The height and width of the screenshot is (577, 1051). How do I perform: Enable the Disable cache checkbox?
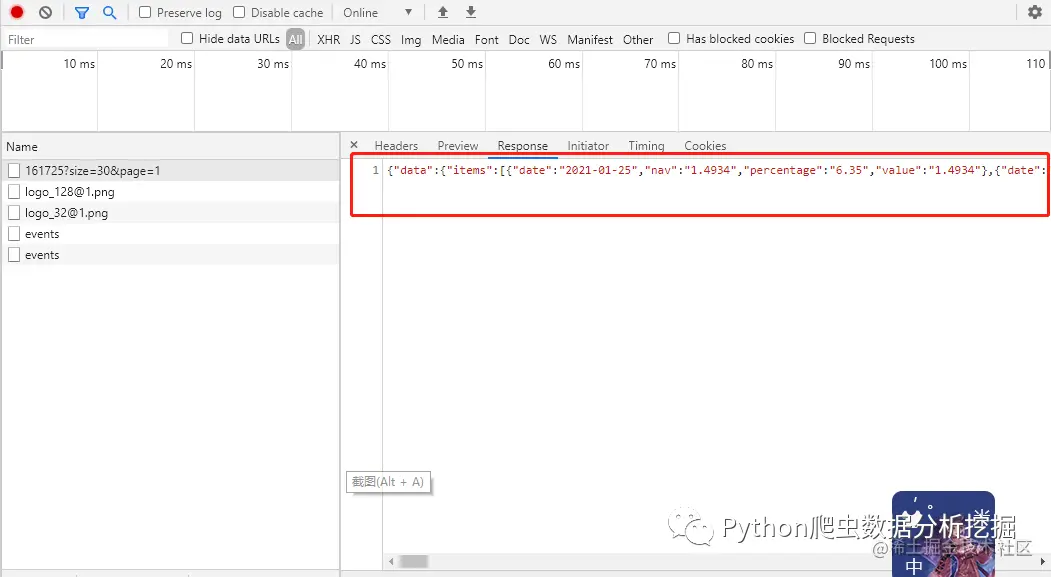(239, 12)
